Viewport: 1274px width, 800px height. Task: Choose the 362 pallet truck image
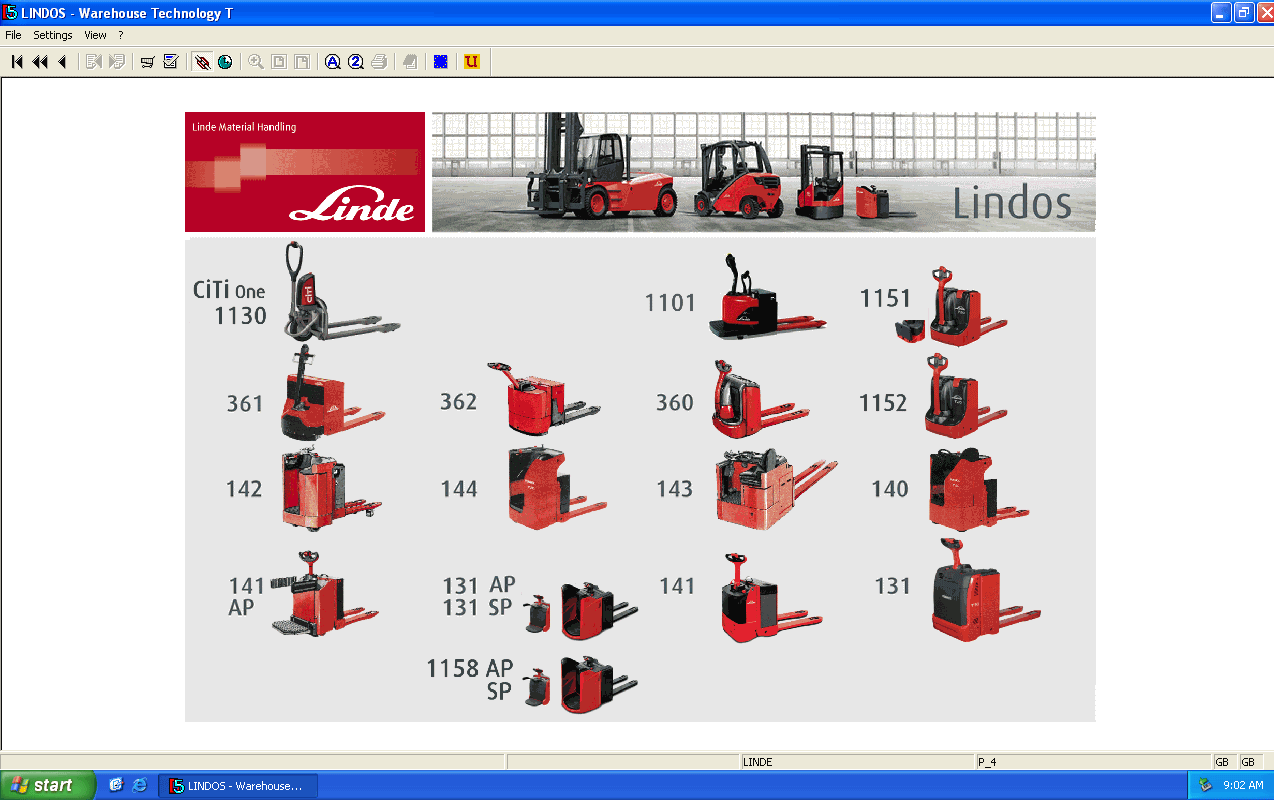click(540, 400)
